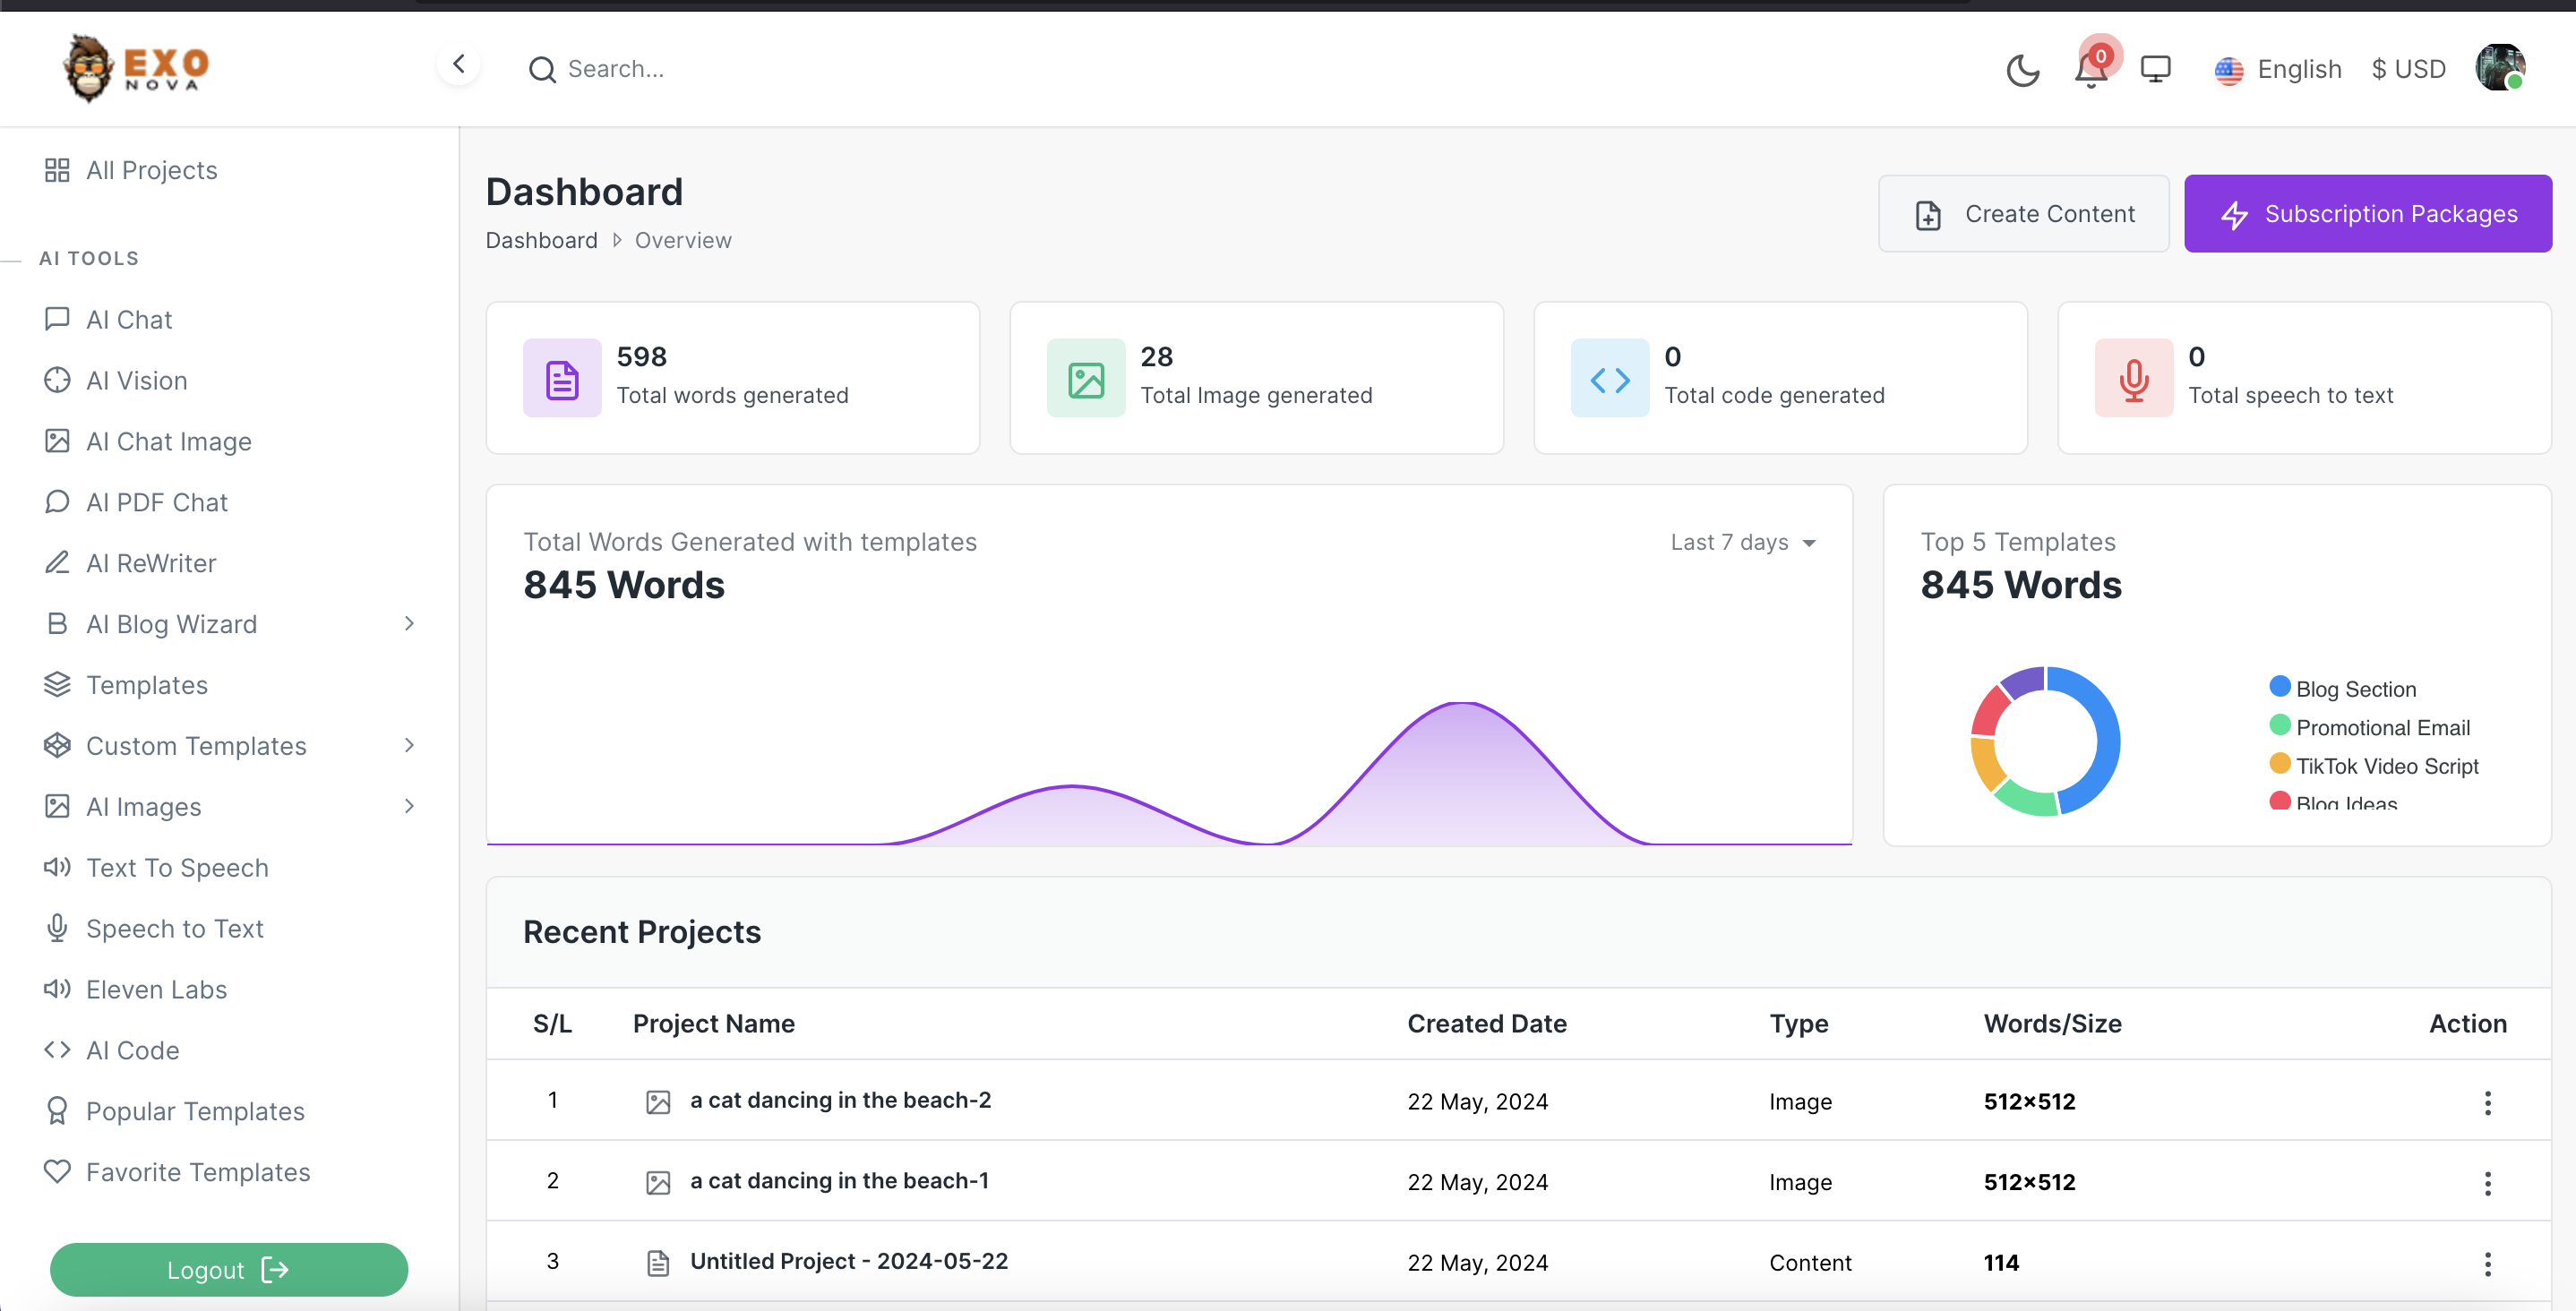The width and height of the screenshot is (2576, 1311).
Task: Collapse the sidebar with left chevron
Action: click(459, 65)
